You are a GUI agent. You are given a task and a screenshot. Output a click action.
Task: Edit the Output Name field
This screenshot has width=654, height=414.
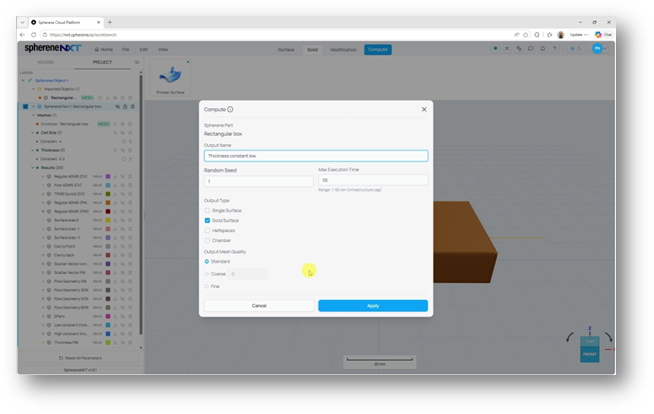click(x=316, y=156)
